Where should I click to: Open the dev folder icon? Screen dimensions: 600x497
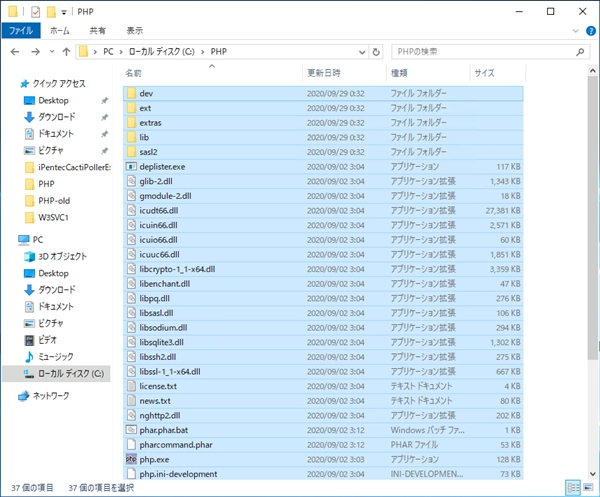click(x=132, y=93)
